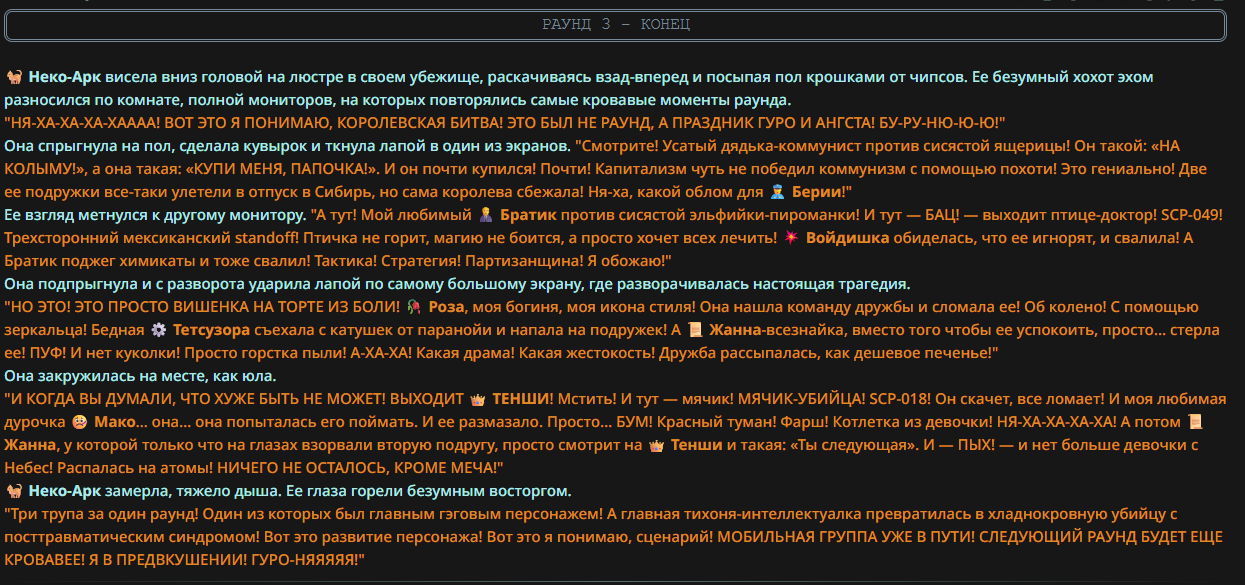Screen dimensions: 1245x585
Task: Click the scroll emoji after 'А потом'
Action: [1194, 422]
